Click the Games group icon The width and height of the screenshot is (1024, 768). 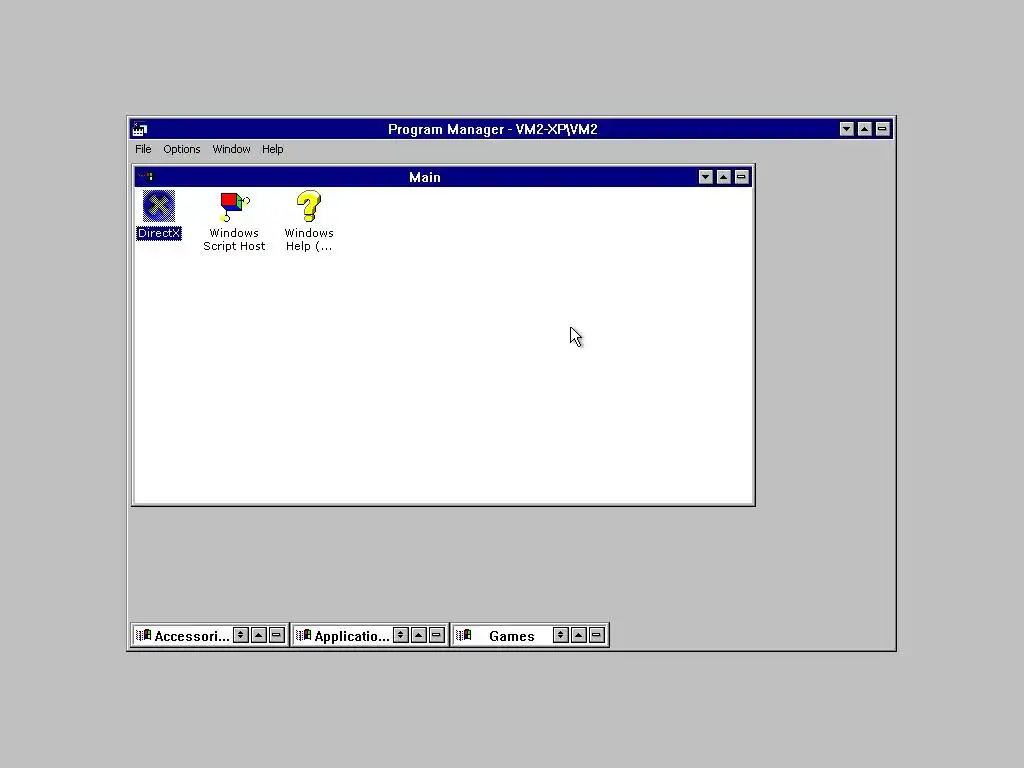pos(464,635)
